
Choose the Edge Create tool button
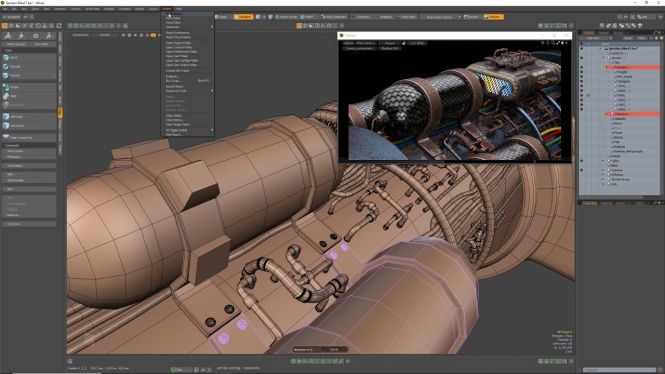coord(29,137)
